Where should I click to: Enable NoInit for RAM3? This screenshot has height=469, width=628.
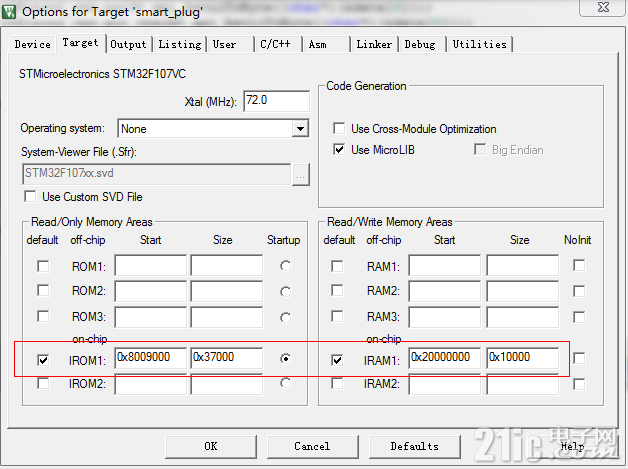point(579,317)
